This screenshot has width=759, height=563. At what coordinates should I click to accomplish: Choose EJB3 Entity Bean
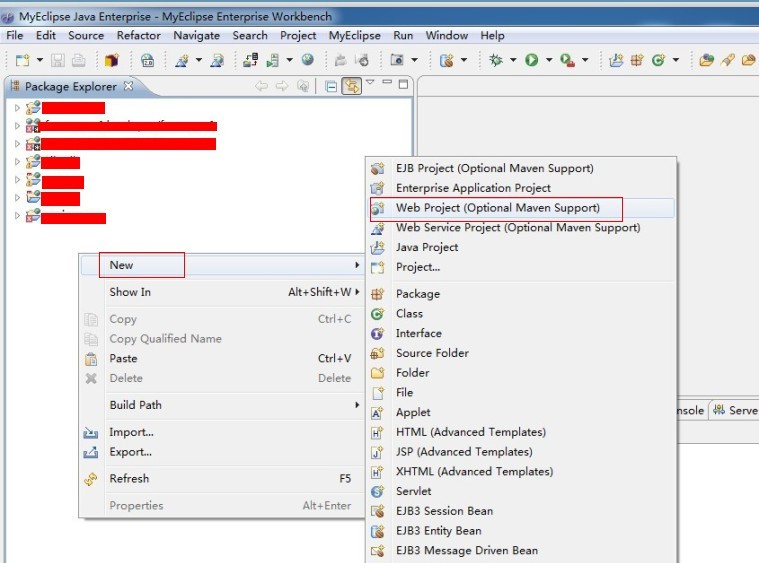[x=521, y=531]
